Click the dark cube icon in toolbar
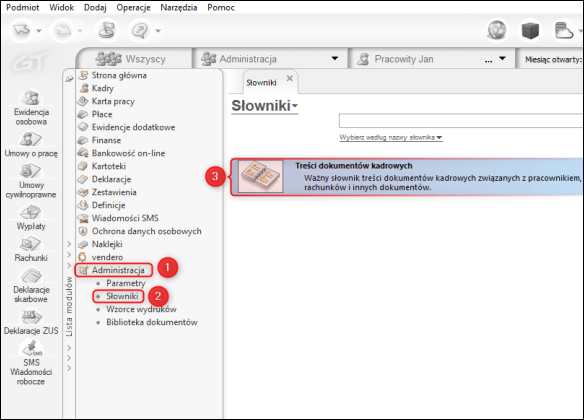The height and width of the screenshot is (420, 584). pyautogui.click(x=530, y=31)
